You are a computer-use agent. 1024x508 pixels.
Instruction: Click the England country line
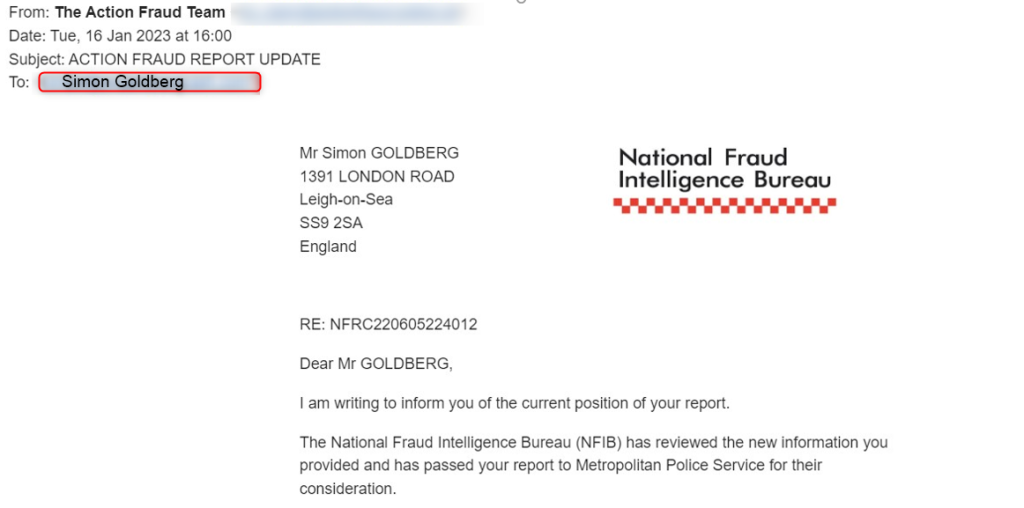(328, 246)
